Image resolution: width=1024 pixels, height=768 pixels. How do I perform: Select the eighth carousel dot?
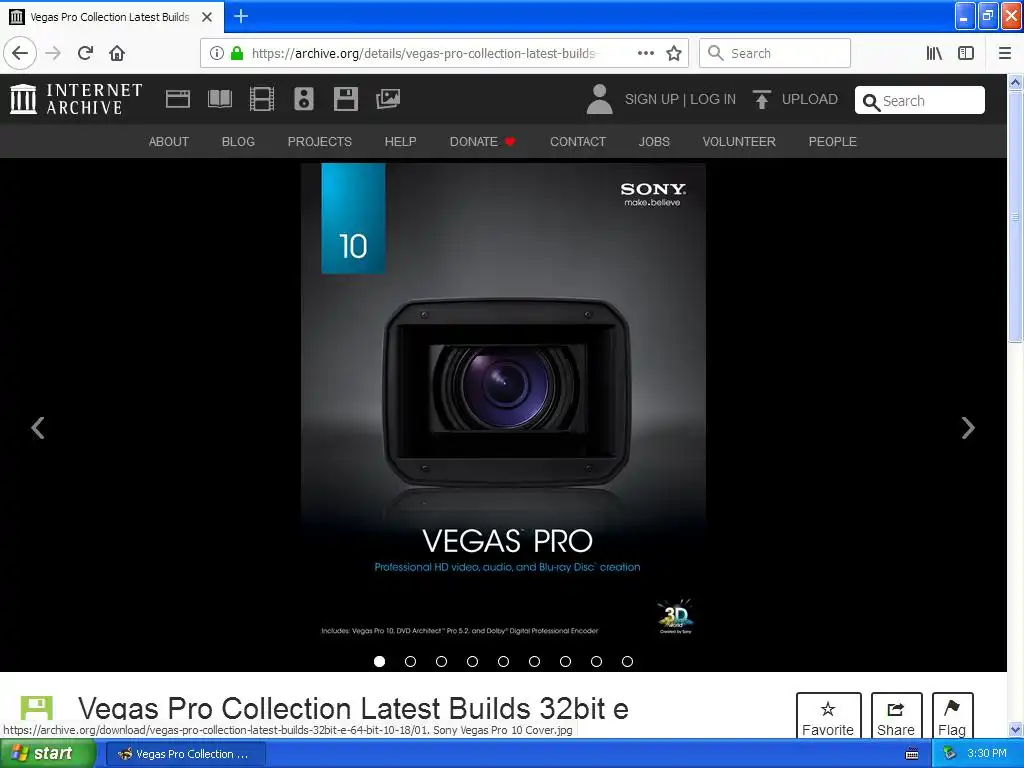pyautogui.click(x=596, y=662)
